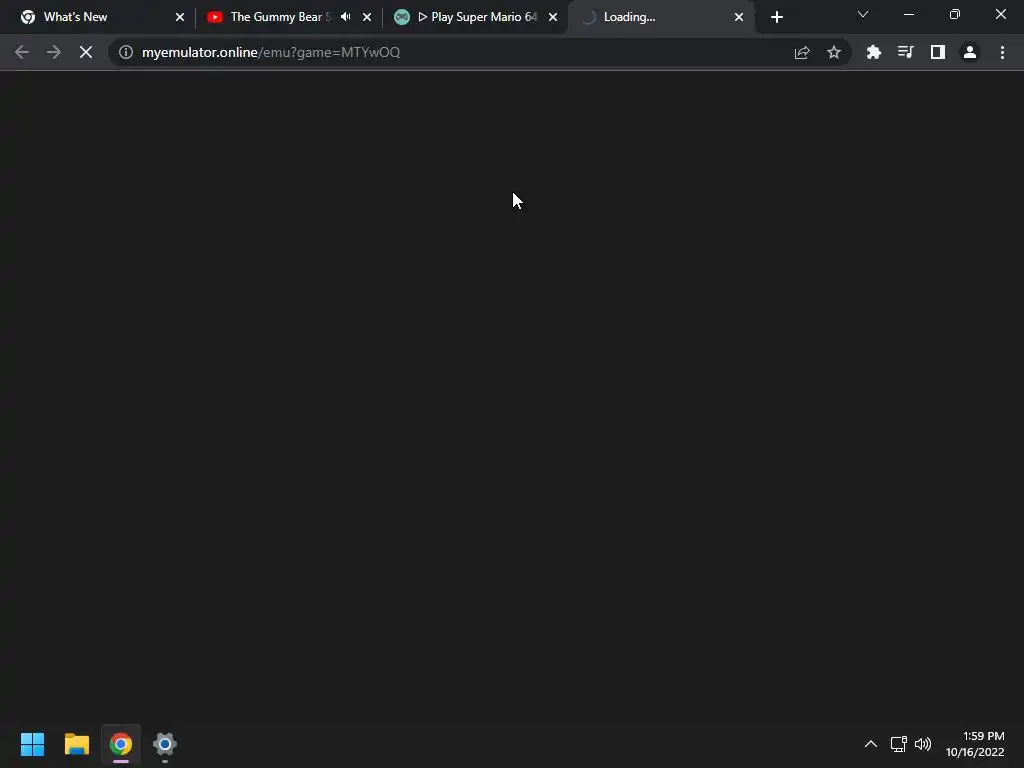View site information icon
1024x768 pixels.
126,52
